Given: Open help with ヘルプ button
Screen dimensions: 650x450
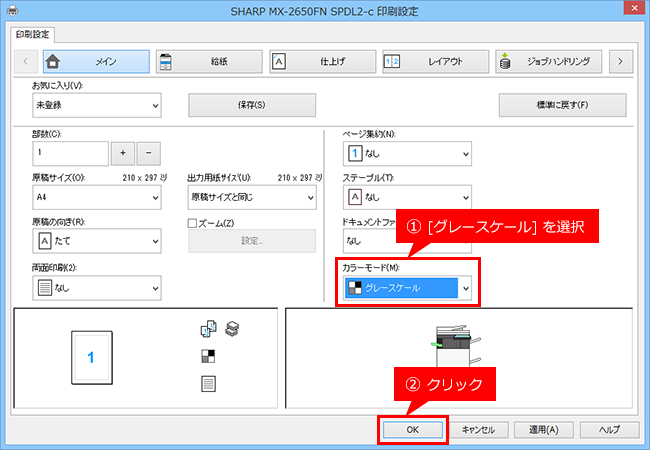Looking at the screenshot, I should [x=609, y=430].
